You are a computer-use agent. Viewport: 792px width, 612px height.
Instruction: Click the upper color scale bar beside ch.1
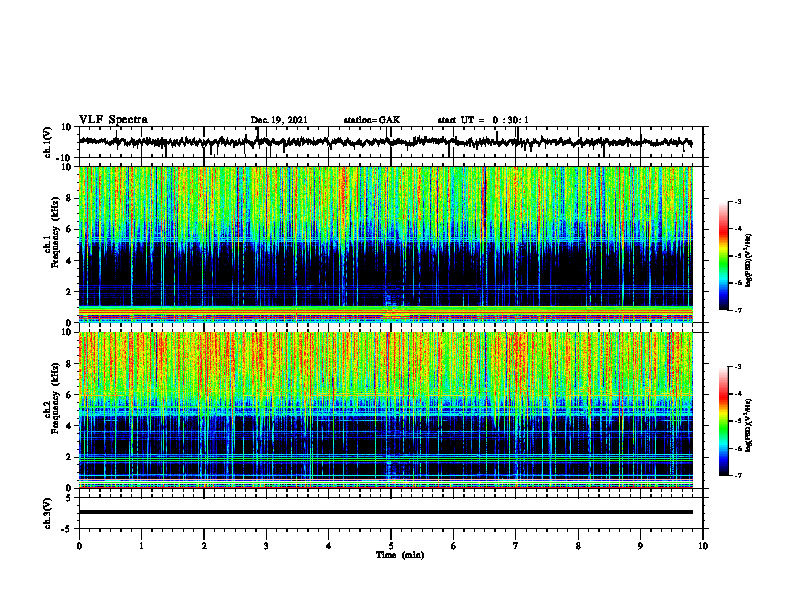point(723,256)
